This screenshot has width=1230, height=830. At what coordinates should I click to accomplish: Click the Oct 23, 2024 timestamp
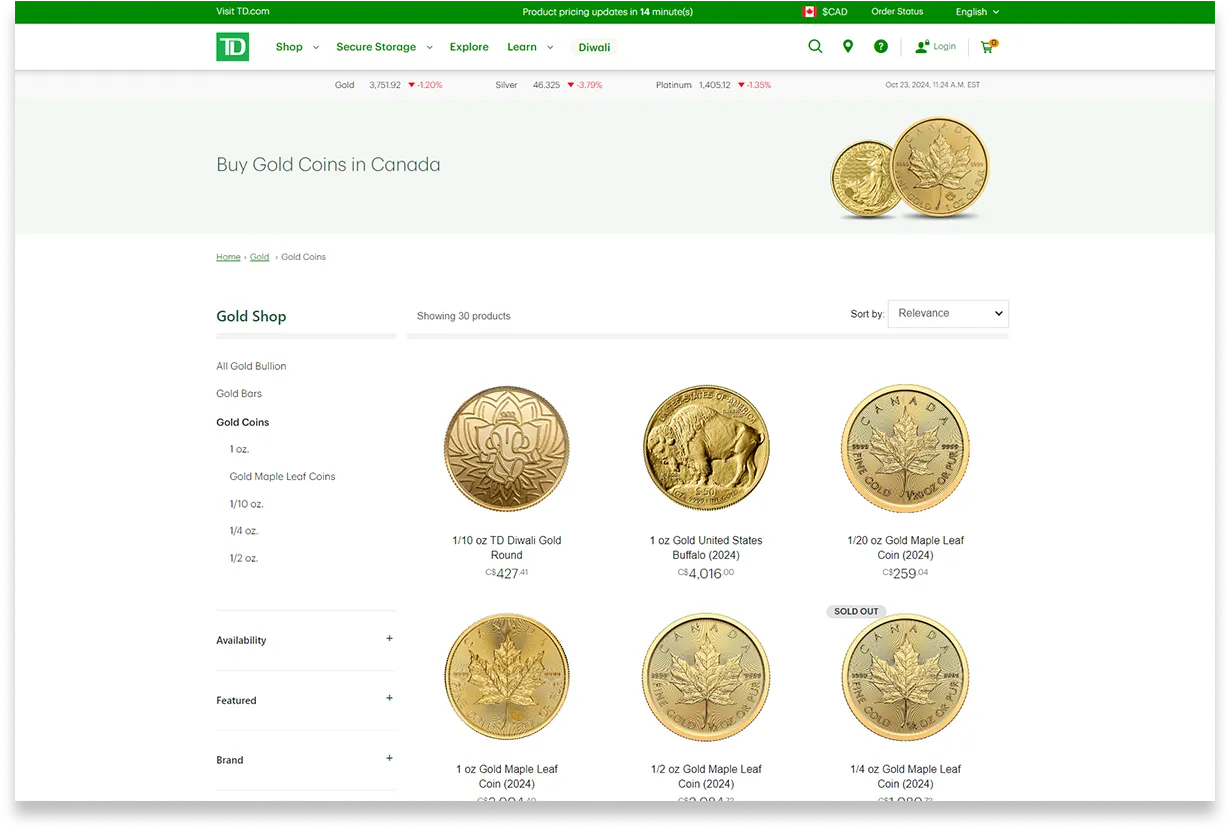click(x=933, y=85)
